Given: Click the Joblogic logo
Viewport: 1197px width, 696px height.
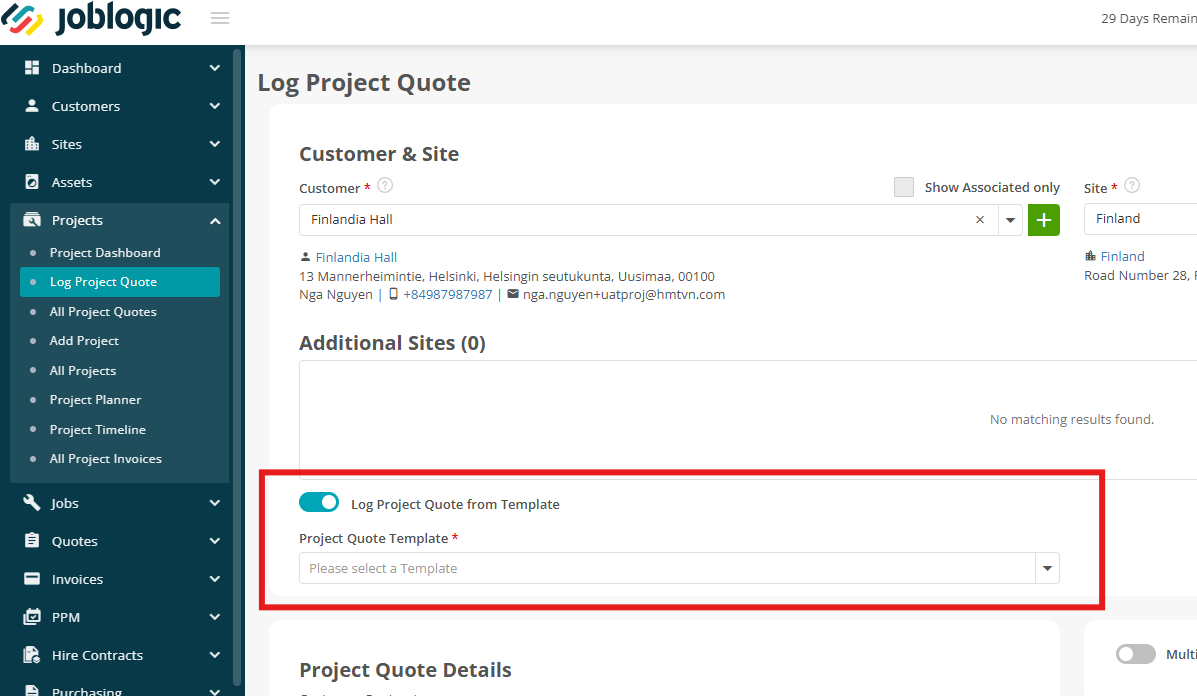Looking at the screenshot, I should click(92, 18).
